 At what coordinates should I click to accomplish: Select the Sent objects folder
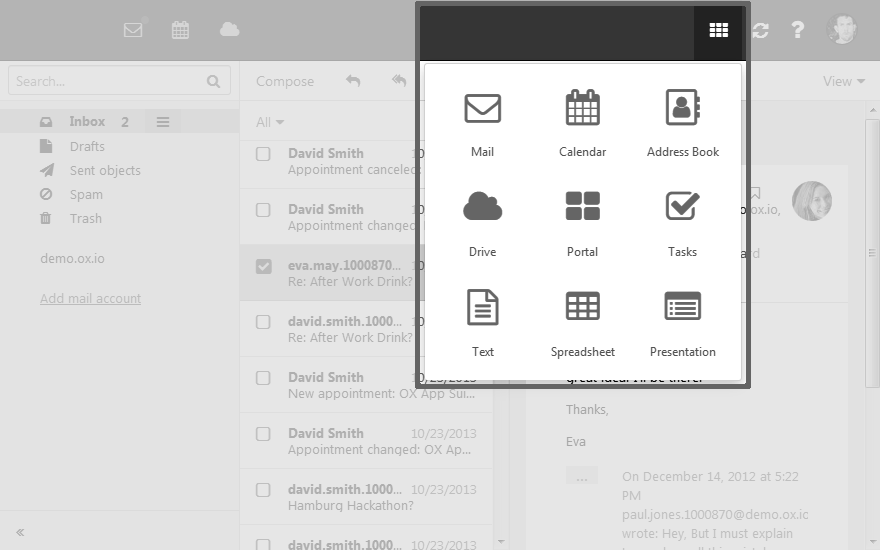tap(105, 171)
